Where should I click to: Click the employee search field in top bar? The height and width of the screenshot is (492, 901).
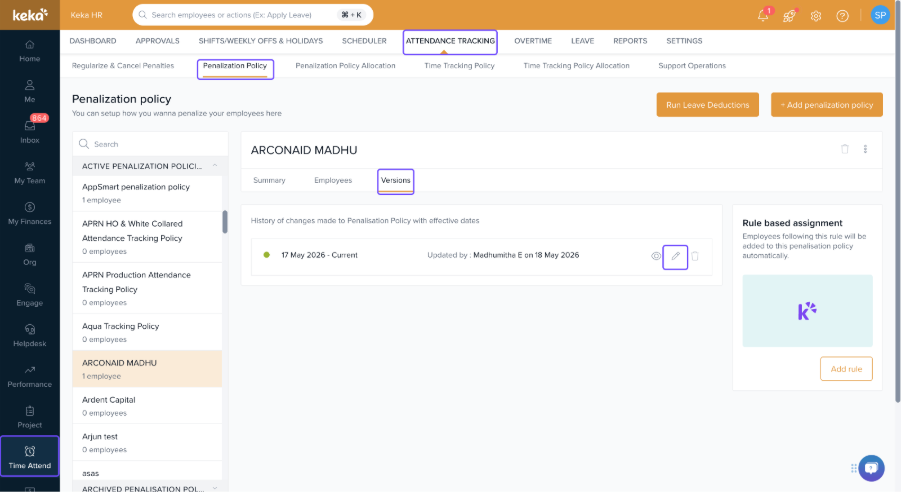(x=253, y=15)
